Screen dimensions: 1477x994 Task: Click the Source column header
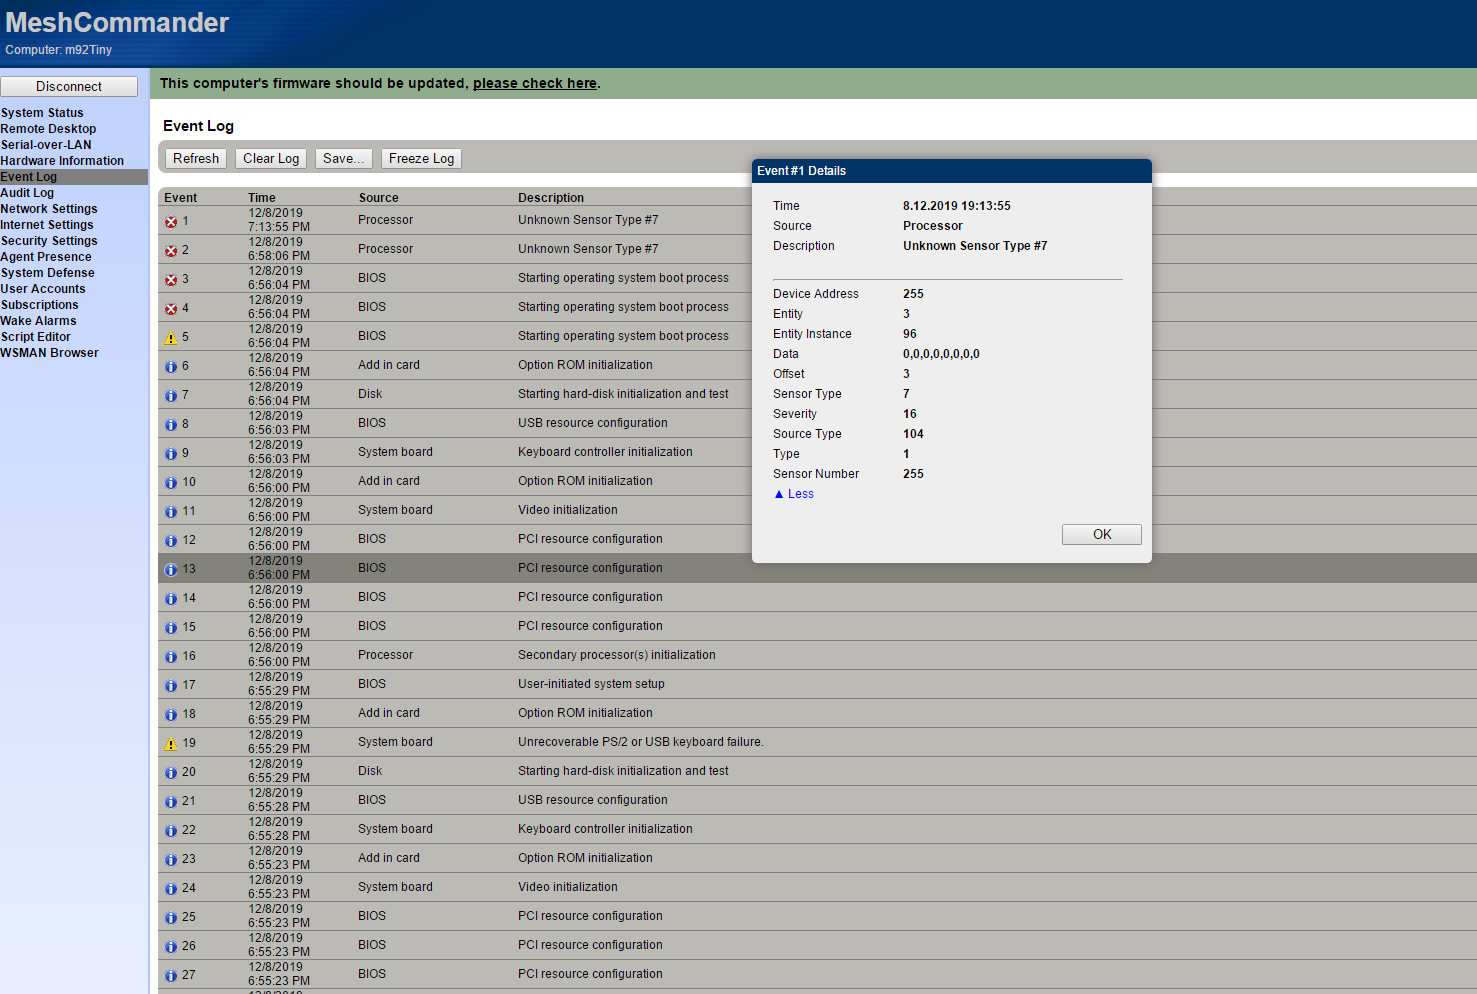pyautogui.click(x=379, y=198)
